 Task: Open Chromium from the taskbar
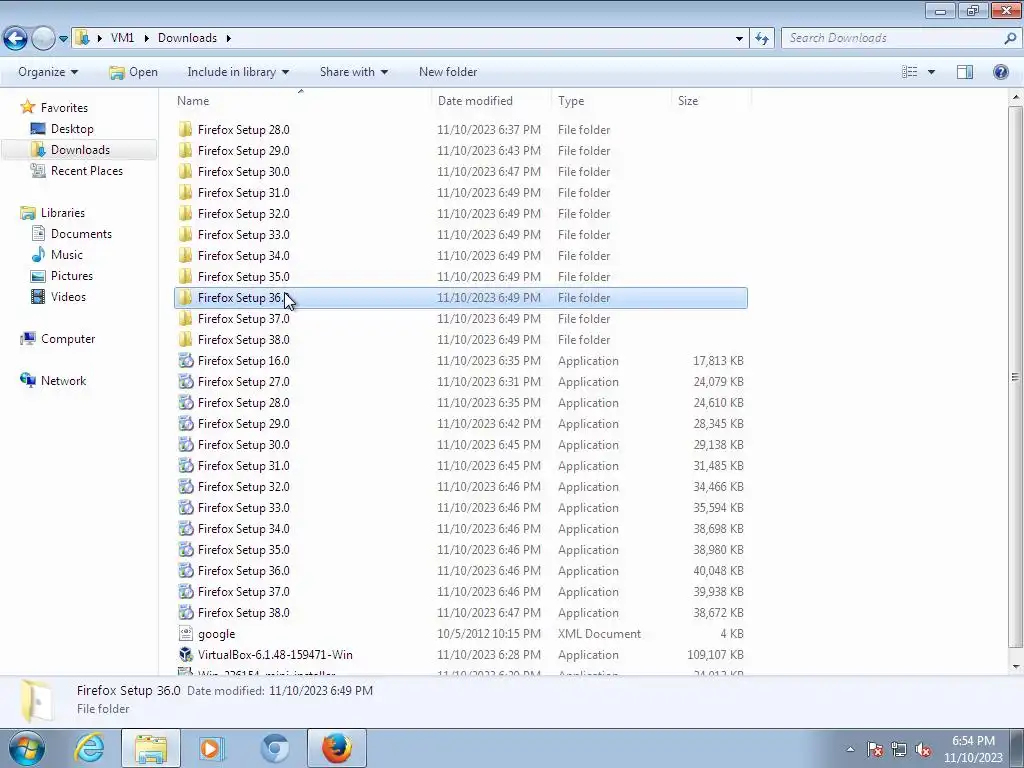pyautogui.click(x=274, y=748)
